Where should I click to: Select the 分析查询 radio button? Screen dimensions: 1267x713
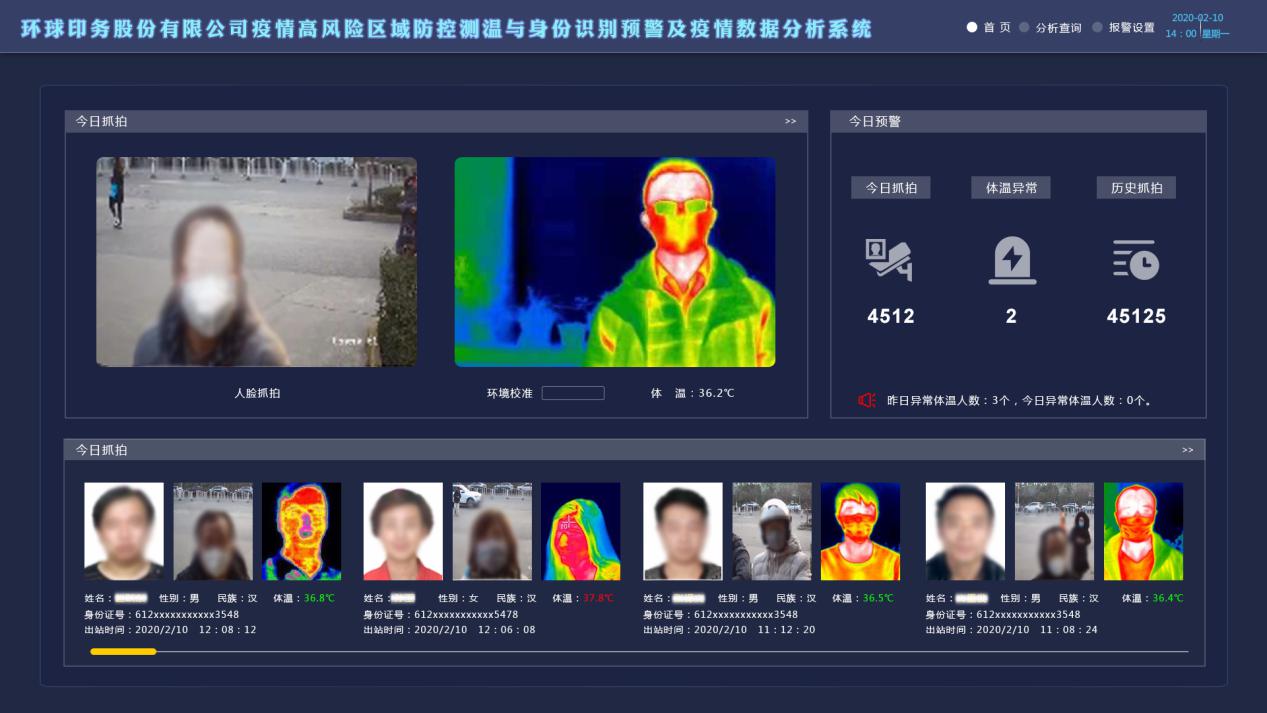[1024, 28]
